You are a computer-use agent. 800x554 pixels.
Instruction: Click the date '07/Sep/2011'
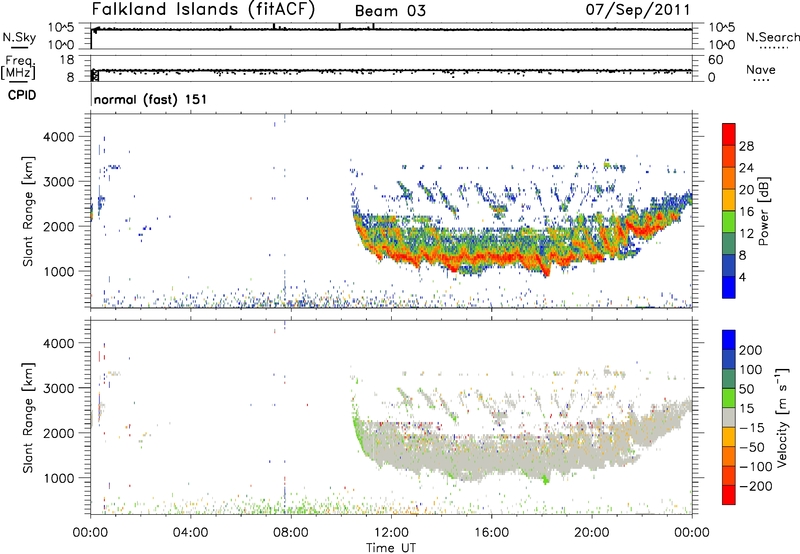[638, 9]
